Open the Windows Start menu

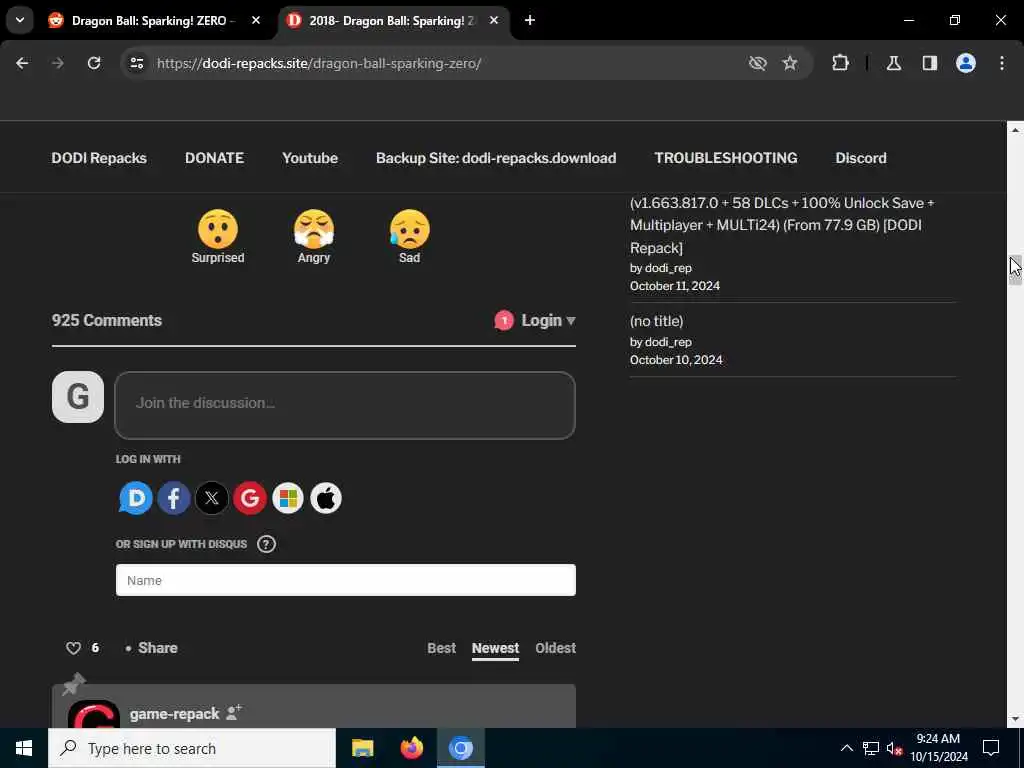[24, 748]
